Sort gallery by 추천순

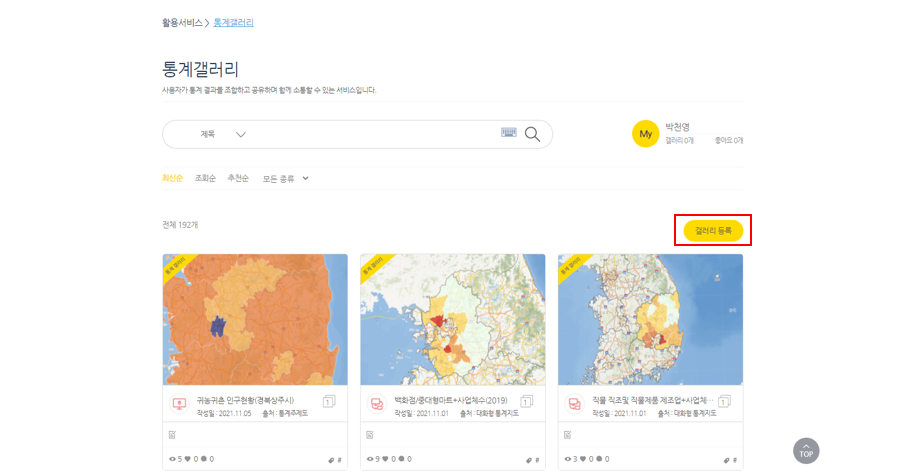[x=238, y=178]
